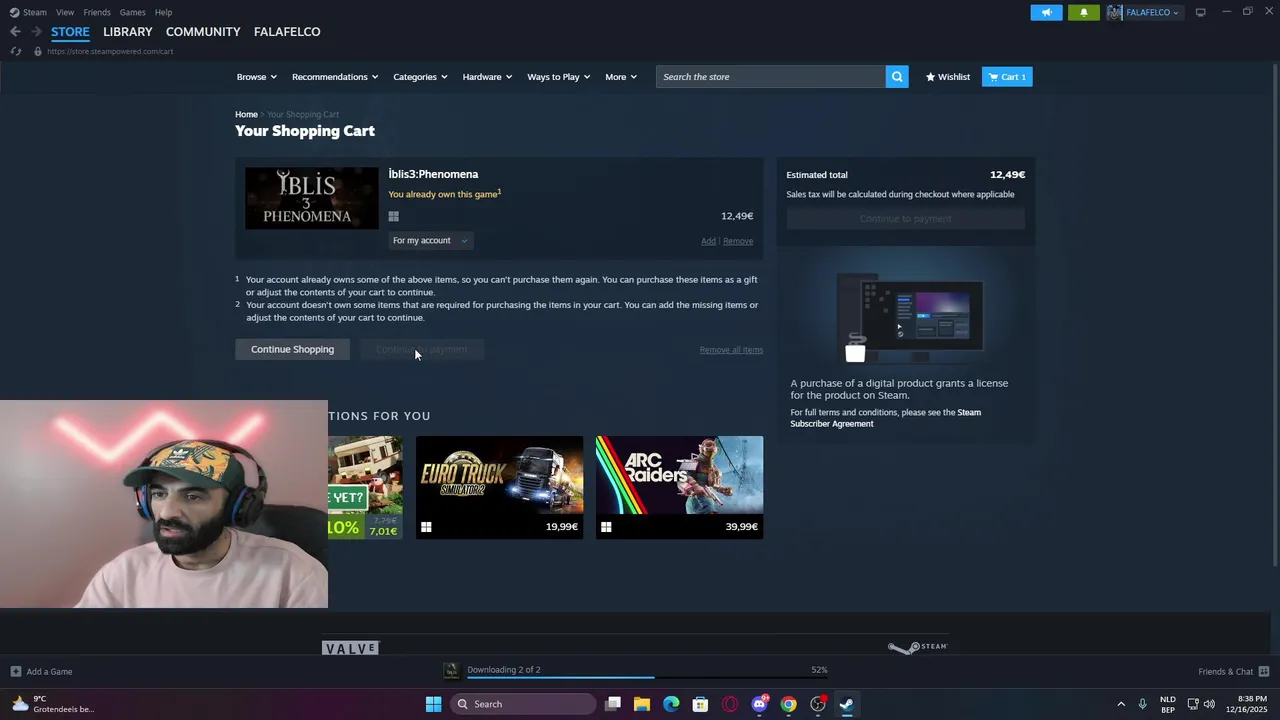Expand the Categories dropdown
1280x720 pixels.
(x=420, y=77)
